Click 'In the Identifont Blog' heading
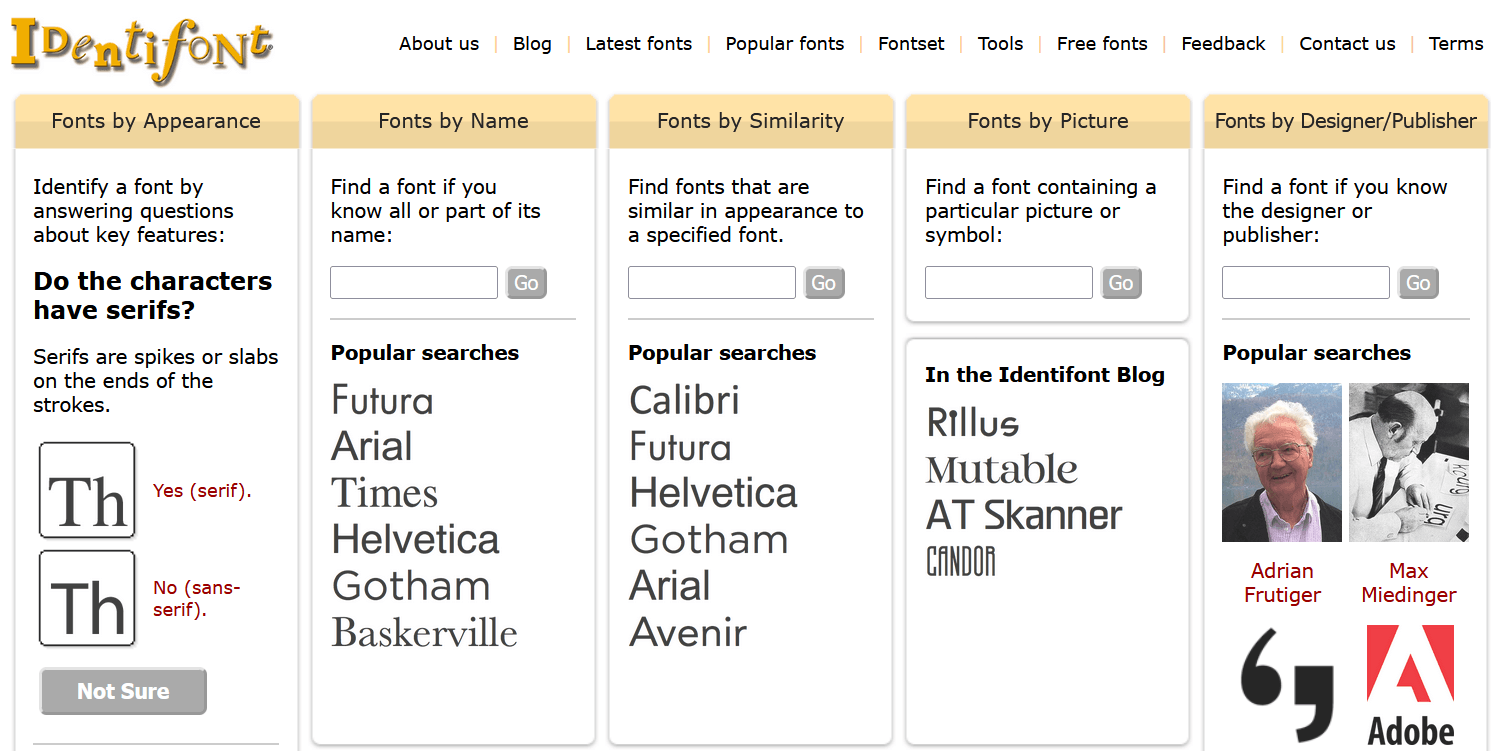Viewport: 1504px width, 751px height. click(x=1045, y=375)
